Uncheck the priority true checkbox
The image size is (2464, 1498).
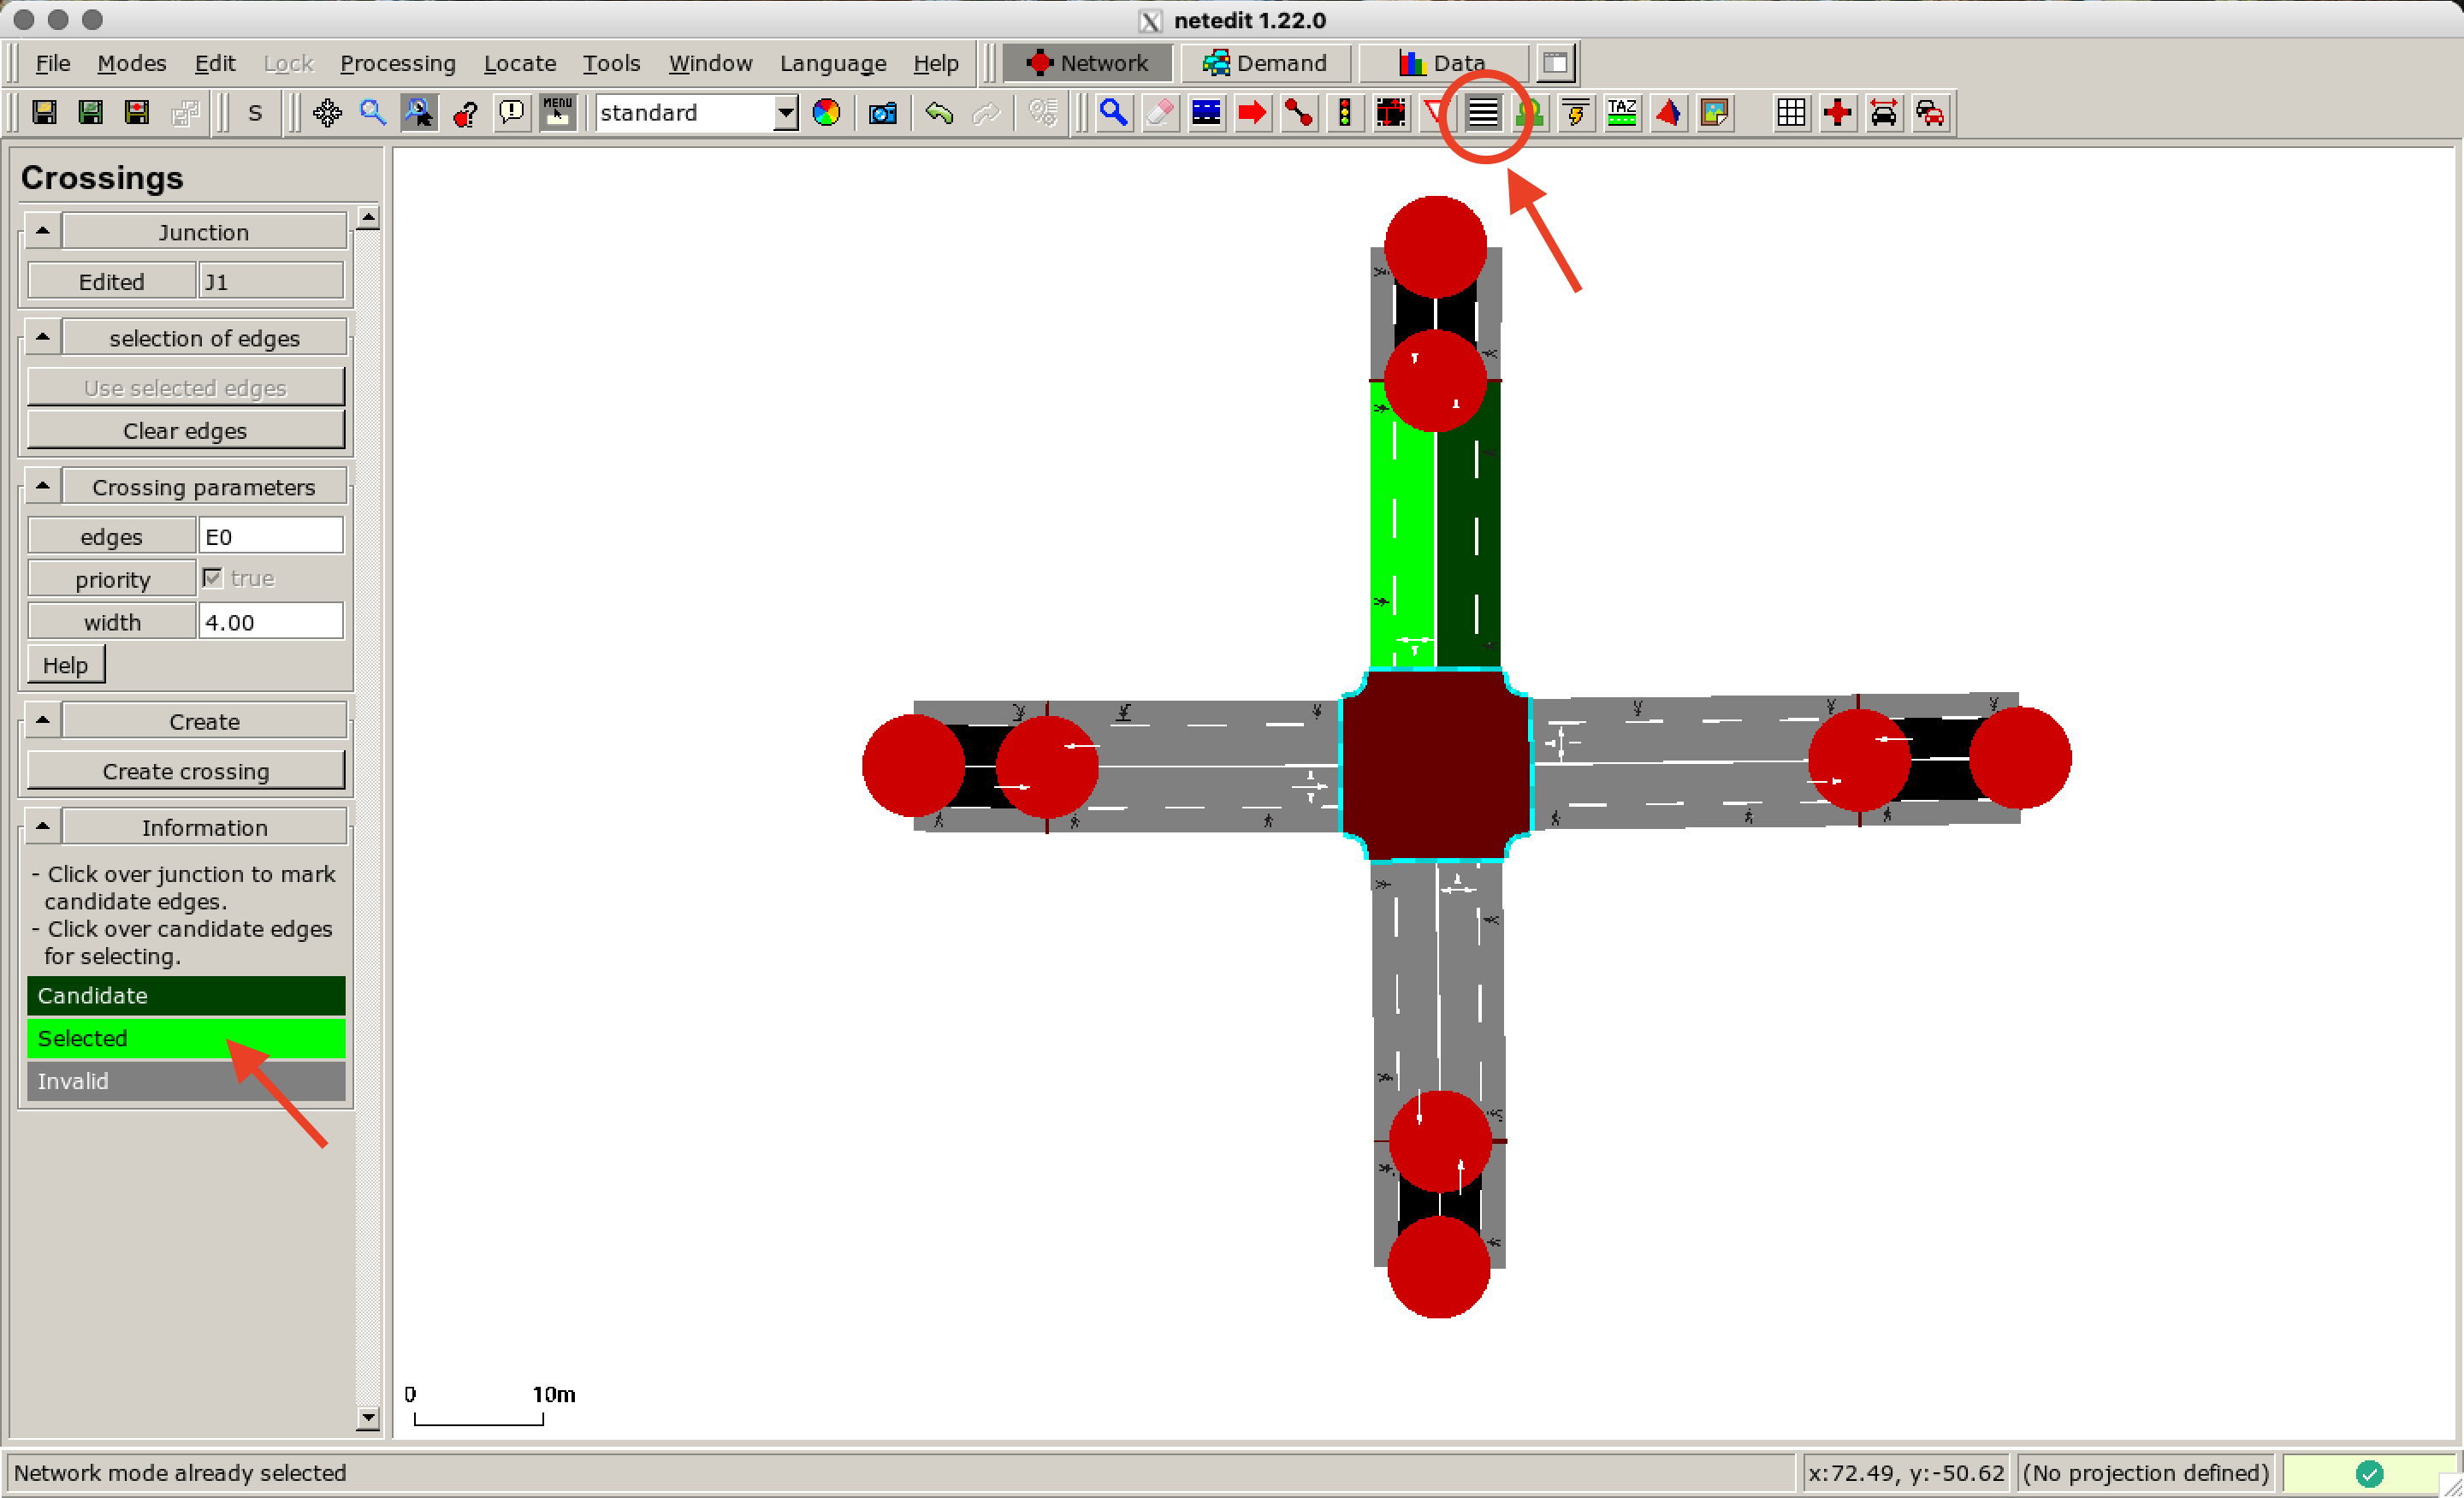click(213, 578)
